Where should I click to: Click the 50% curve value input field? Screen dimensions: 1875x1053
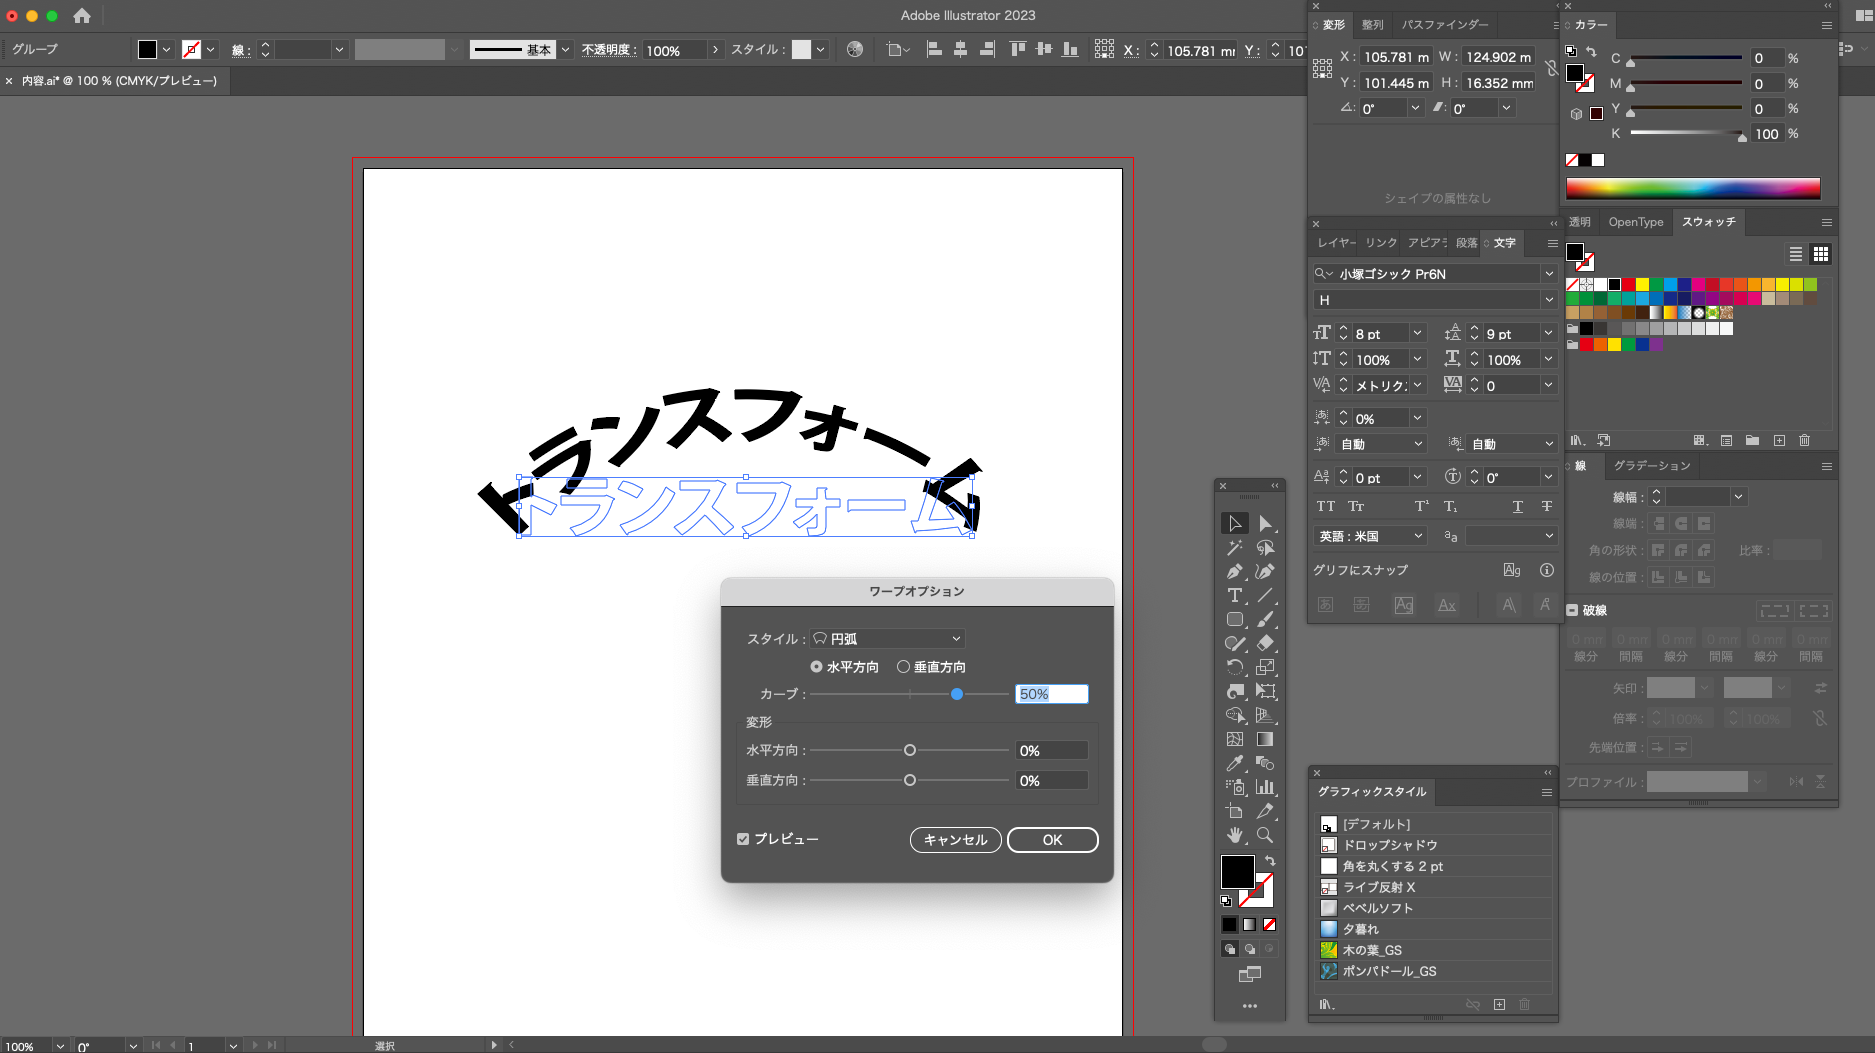[x=1051, y=693]
